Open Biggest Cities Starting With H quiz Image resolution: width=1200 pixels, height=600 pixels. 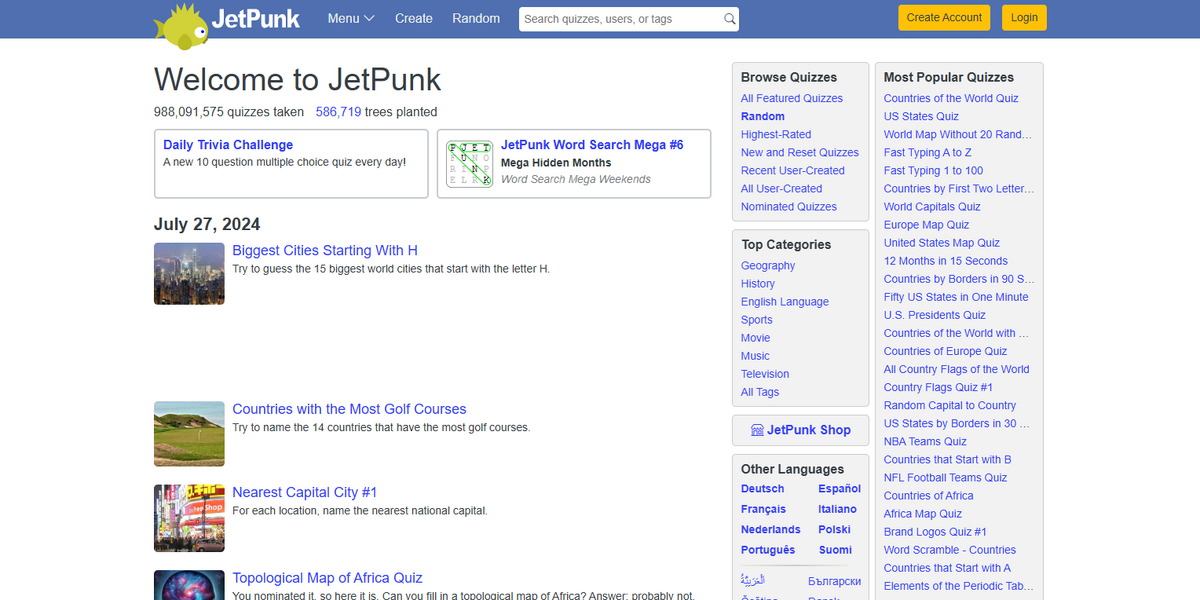pyautogui.click(x=325, y=250)
